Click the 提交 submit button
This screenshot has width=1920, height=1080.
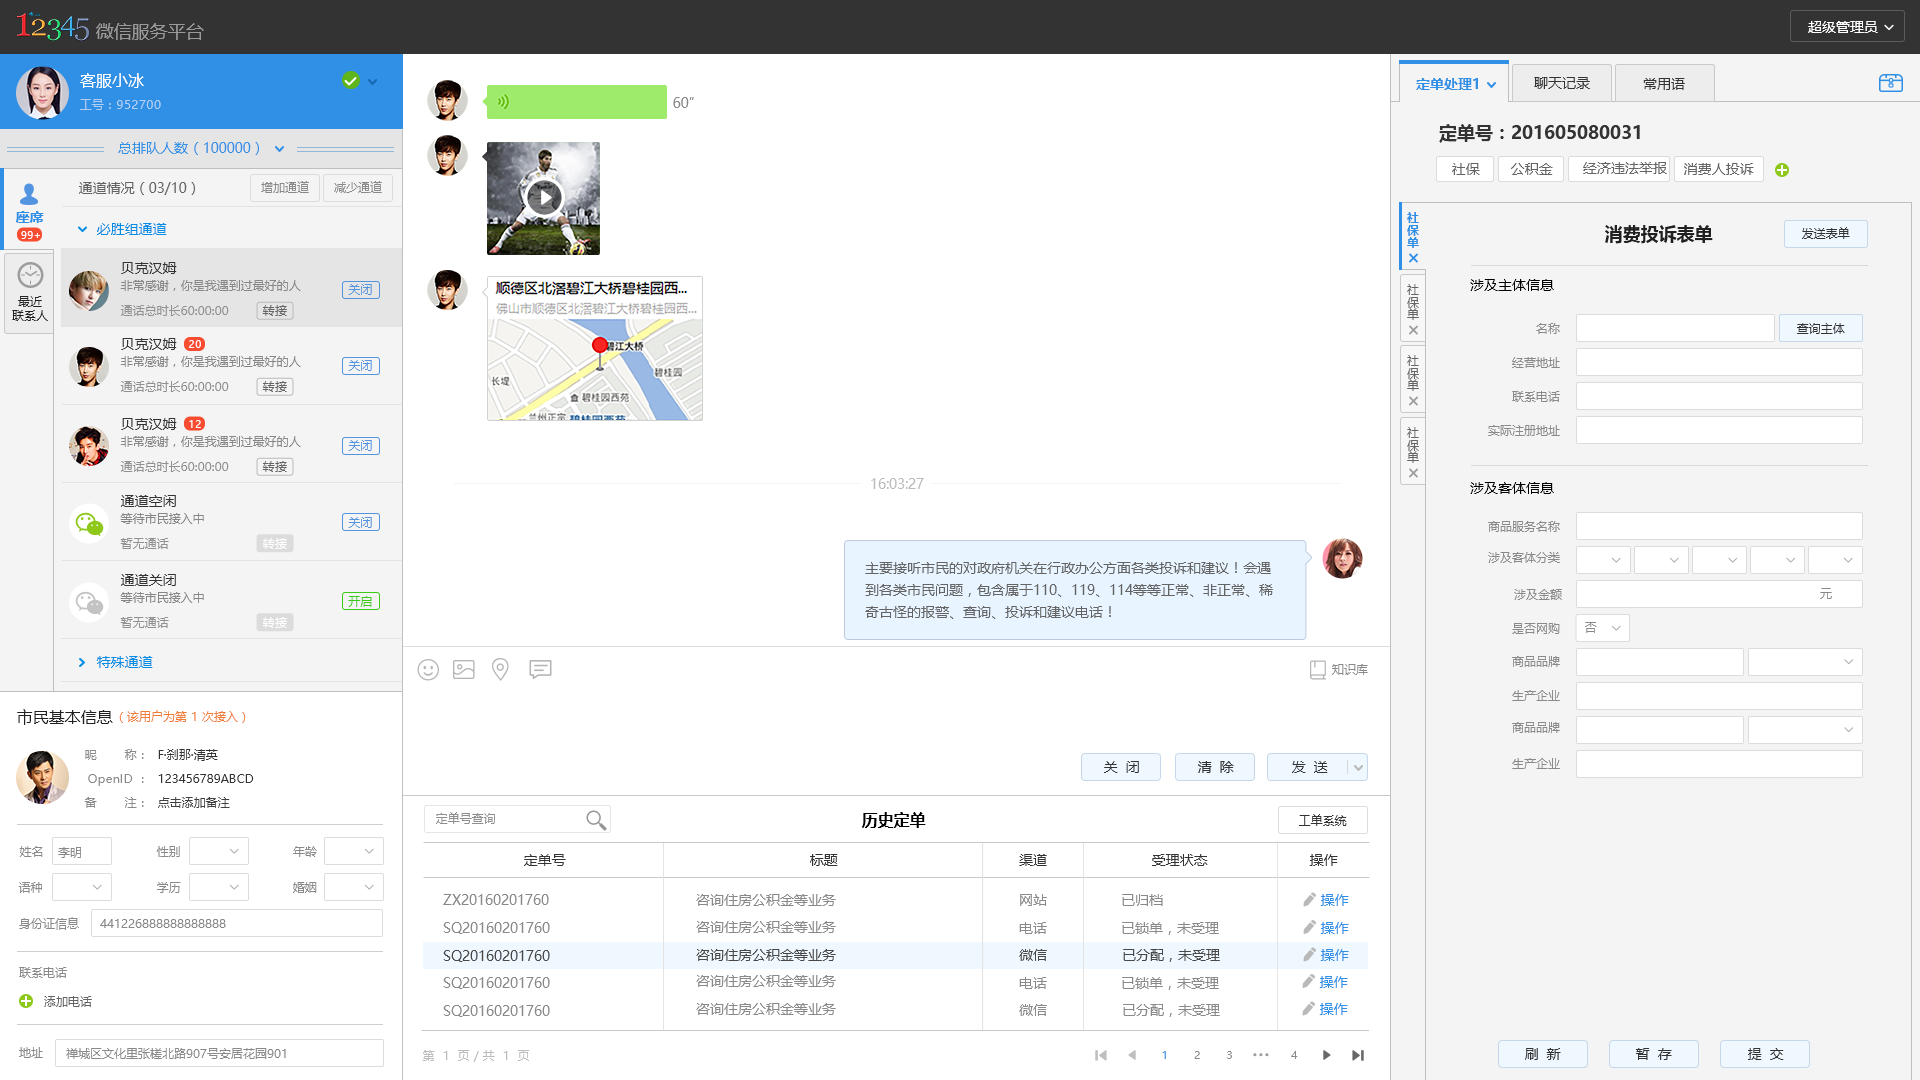click(x=1765, y=1054)
